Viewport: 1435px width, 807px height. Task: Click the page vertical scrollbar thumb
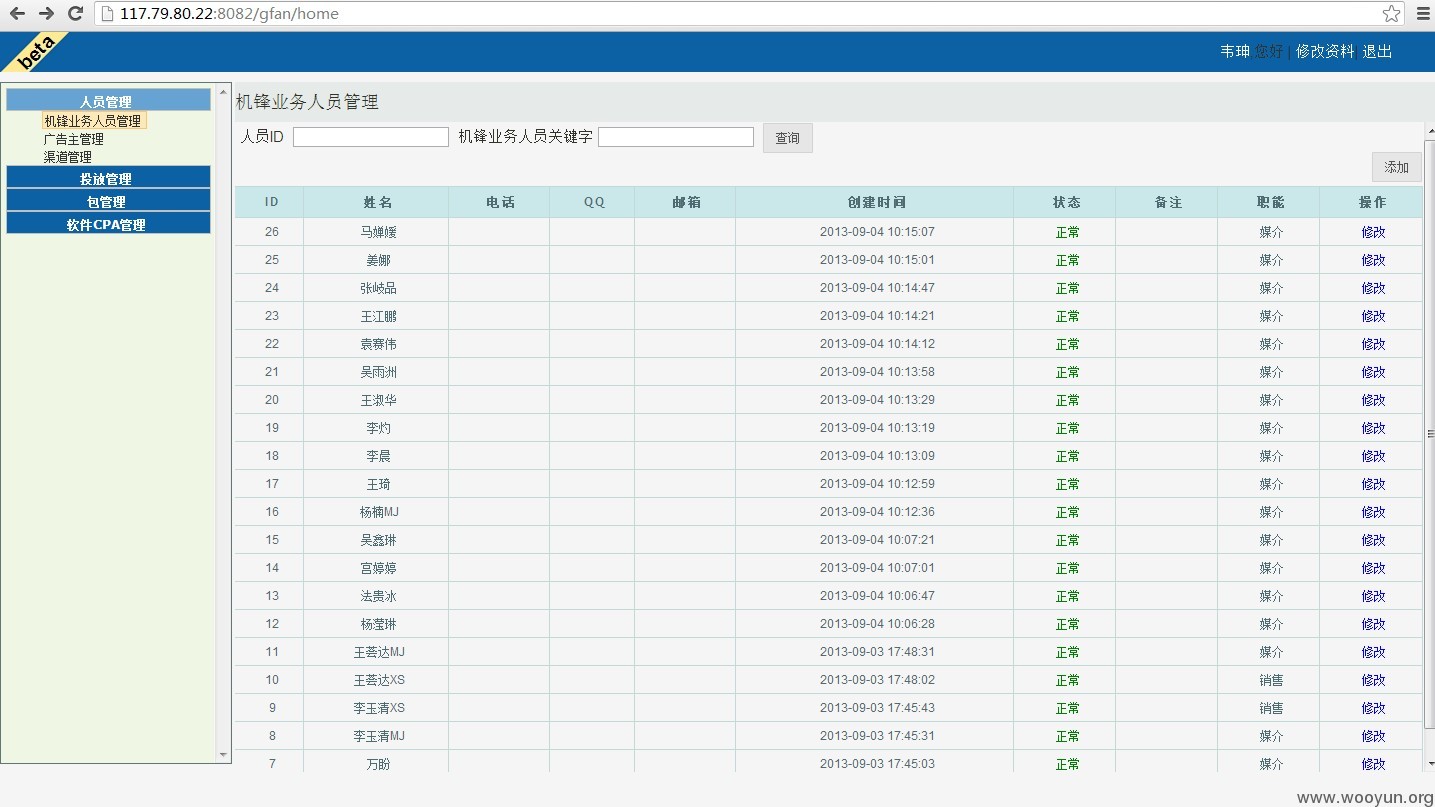1430,435
